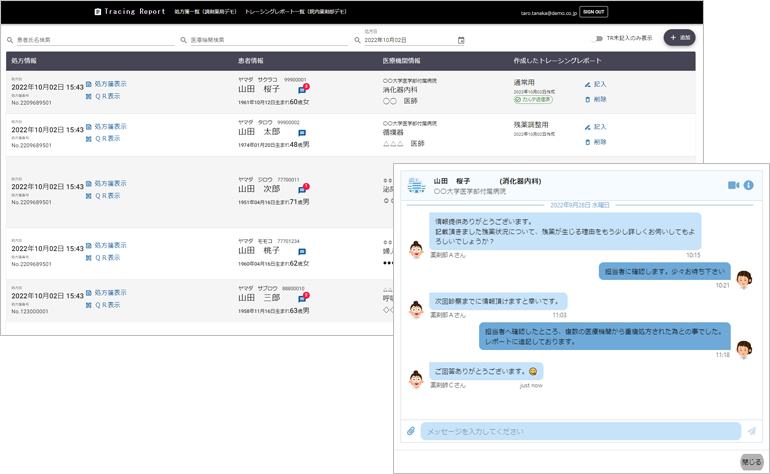Toggle the TR未記入のみ表示 switch

coord(598,39)
